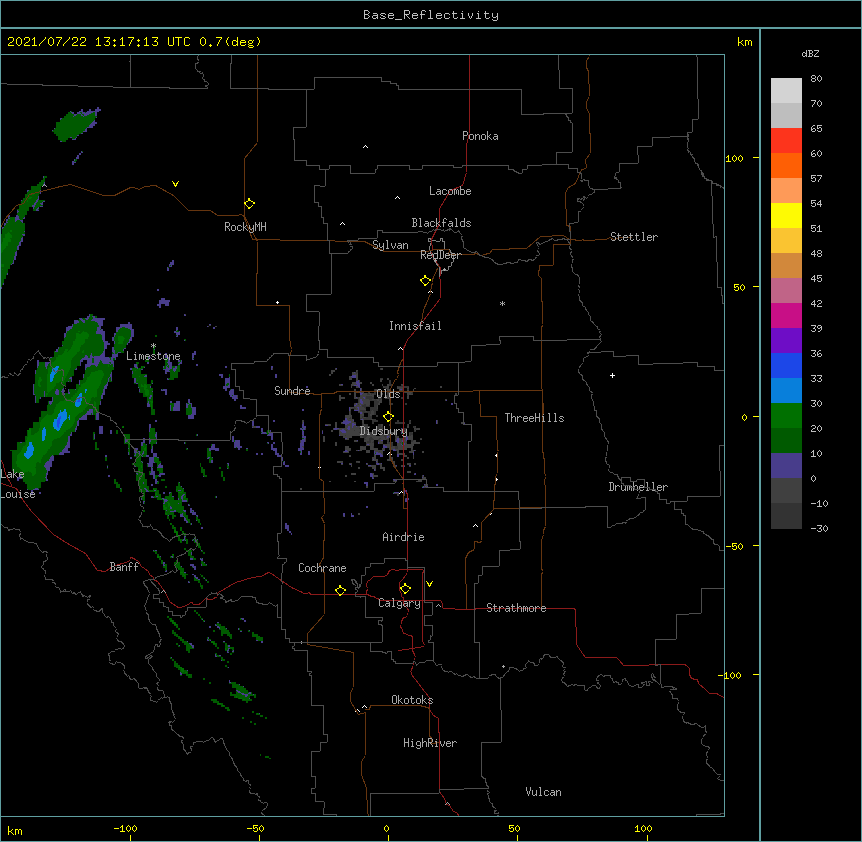
Task: Select the slate-blue 10 dBZ legend swatch
Action: coord(786,466)
